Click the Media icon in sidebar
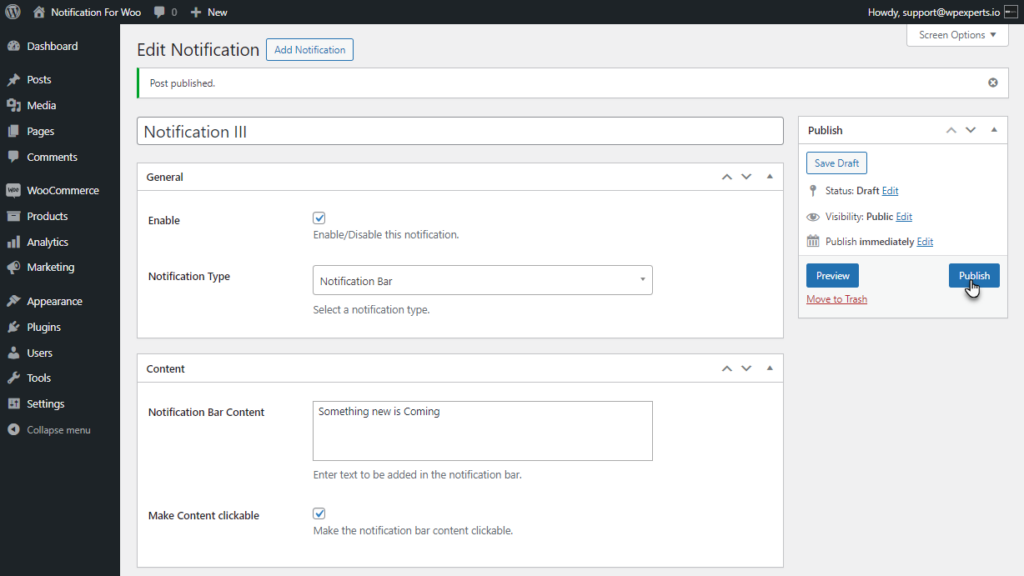Screen dimensions: 1024x576 (13, 105)
